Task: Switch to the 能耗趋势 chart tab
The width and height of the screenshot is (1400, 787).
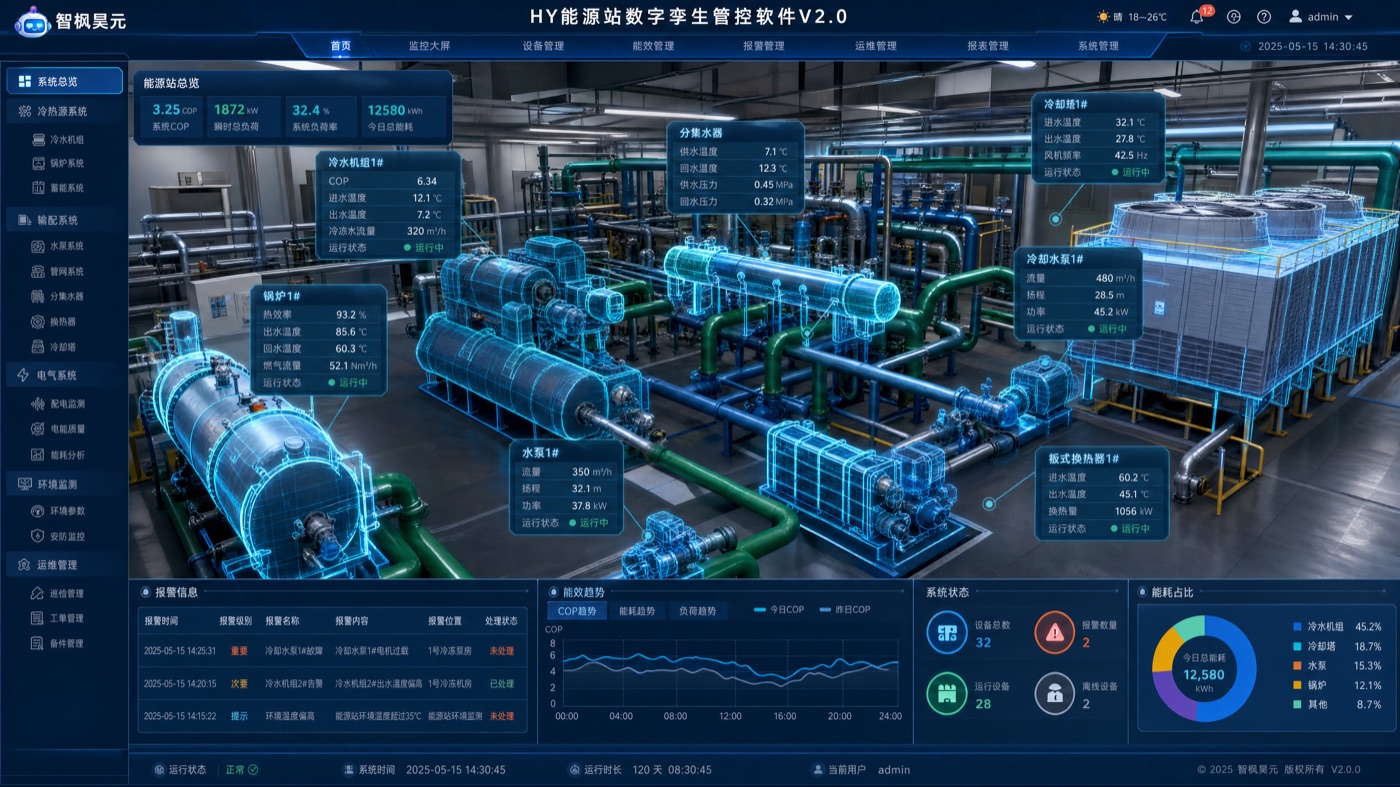Action: pos(637,611)
